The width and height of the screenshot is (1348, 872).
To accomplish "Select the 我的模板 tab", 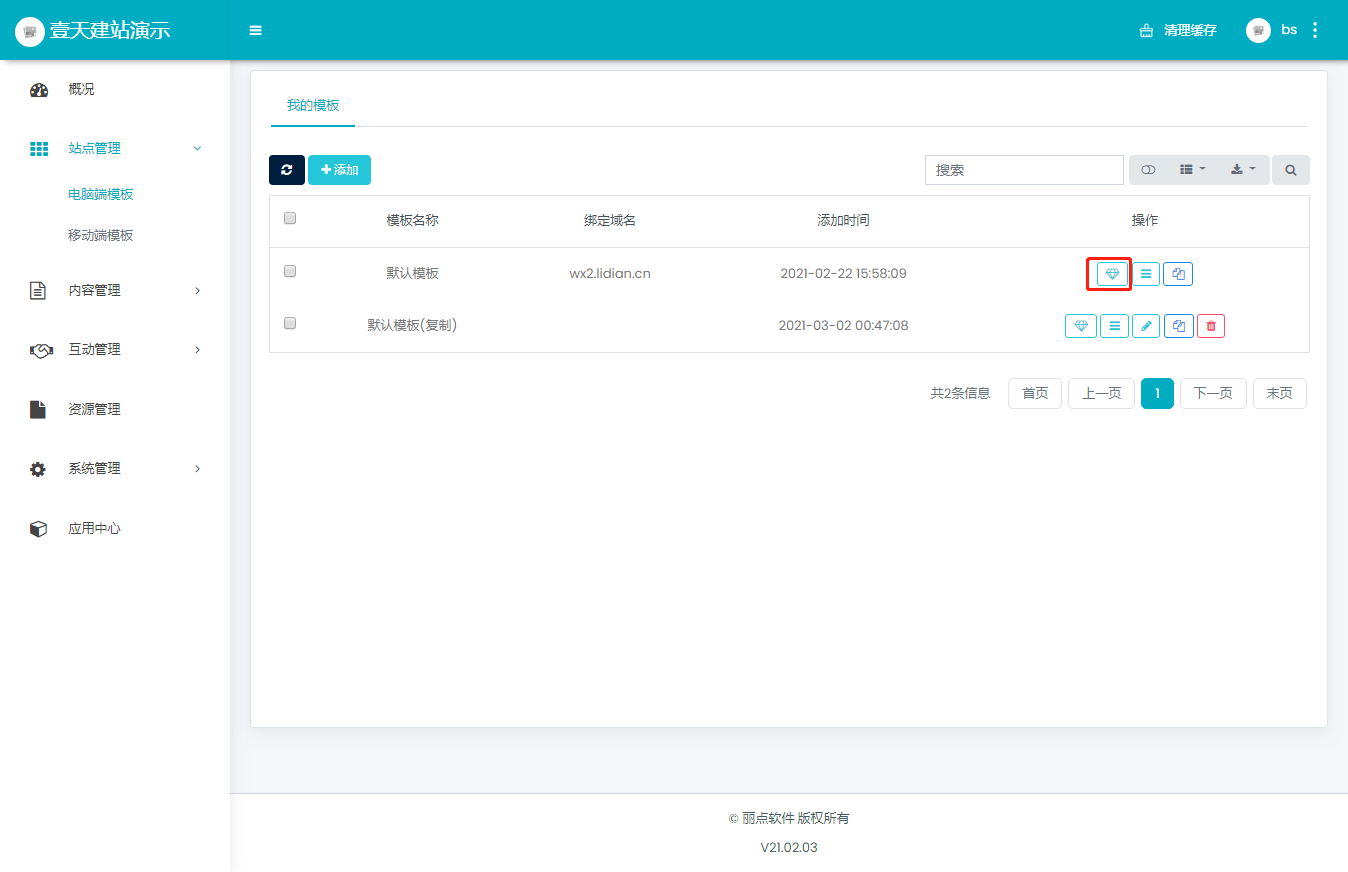I will point(313,106).
